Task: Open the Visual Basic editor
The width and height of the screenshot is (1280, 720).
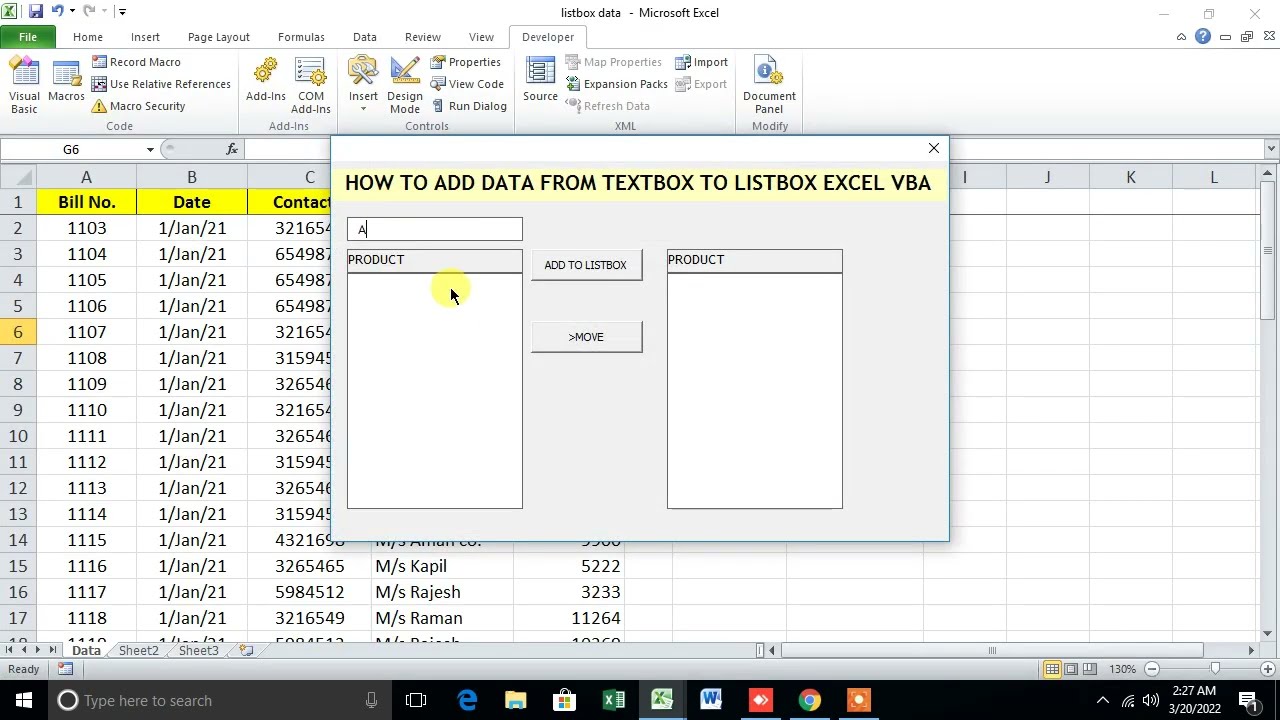Action: click(24, 84)
